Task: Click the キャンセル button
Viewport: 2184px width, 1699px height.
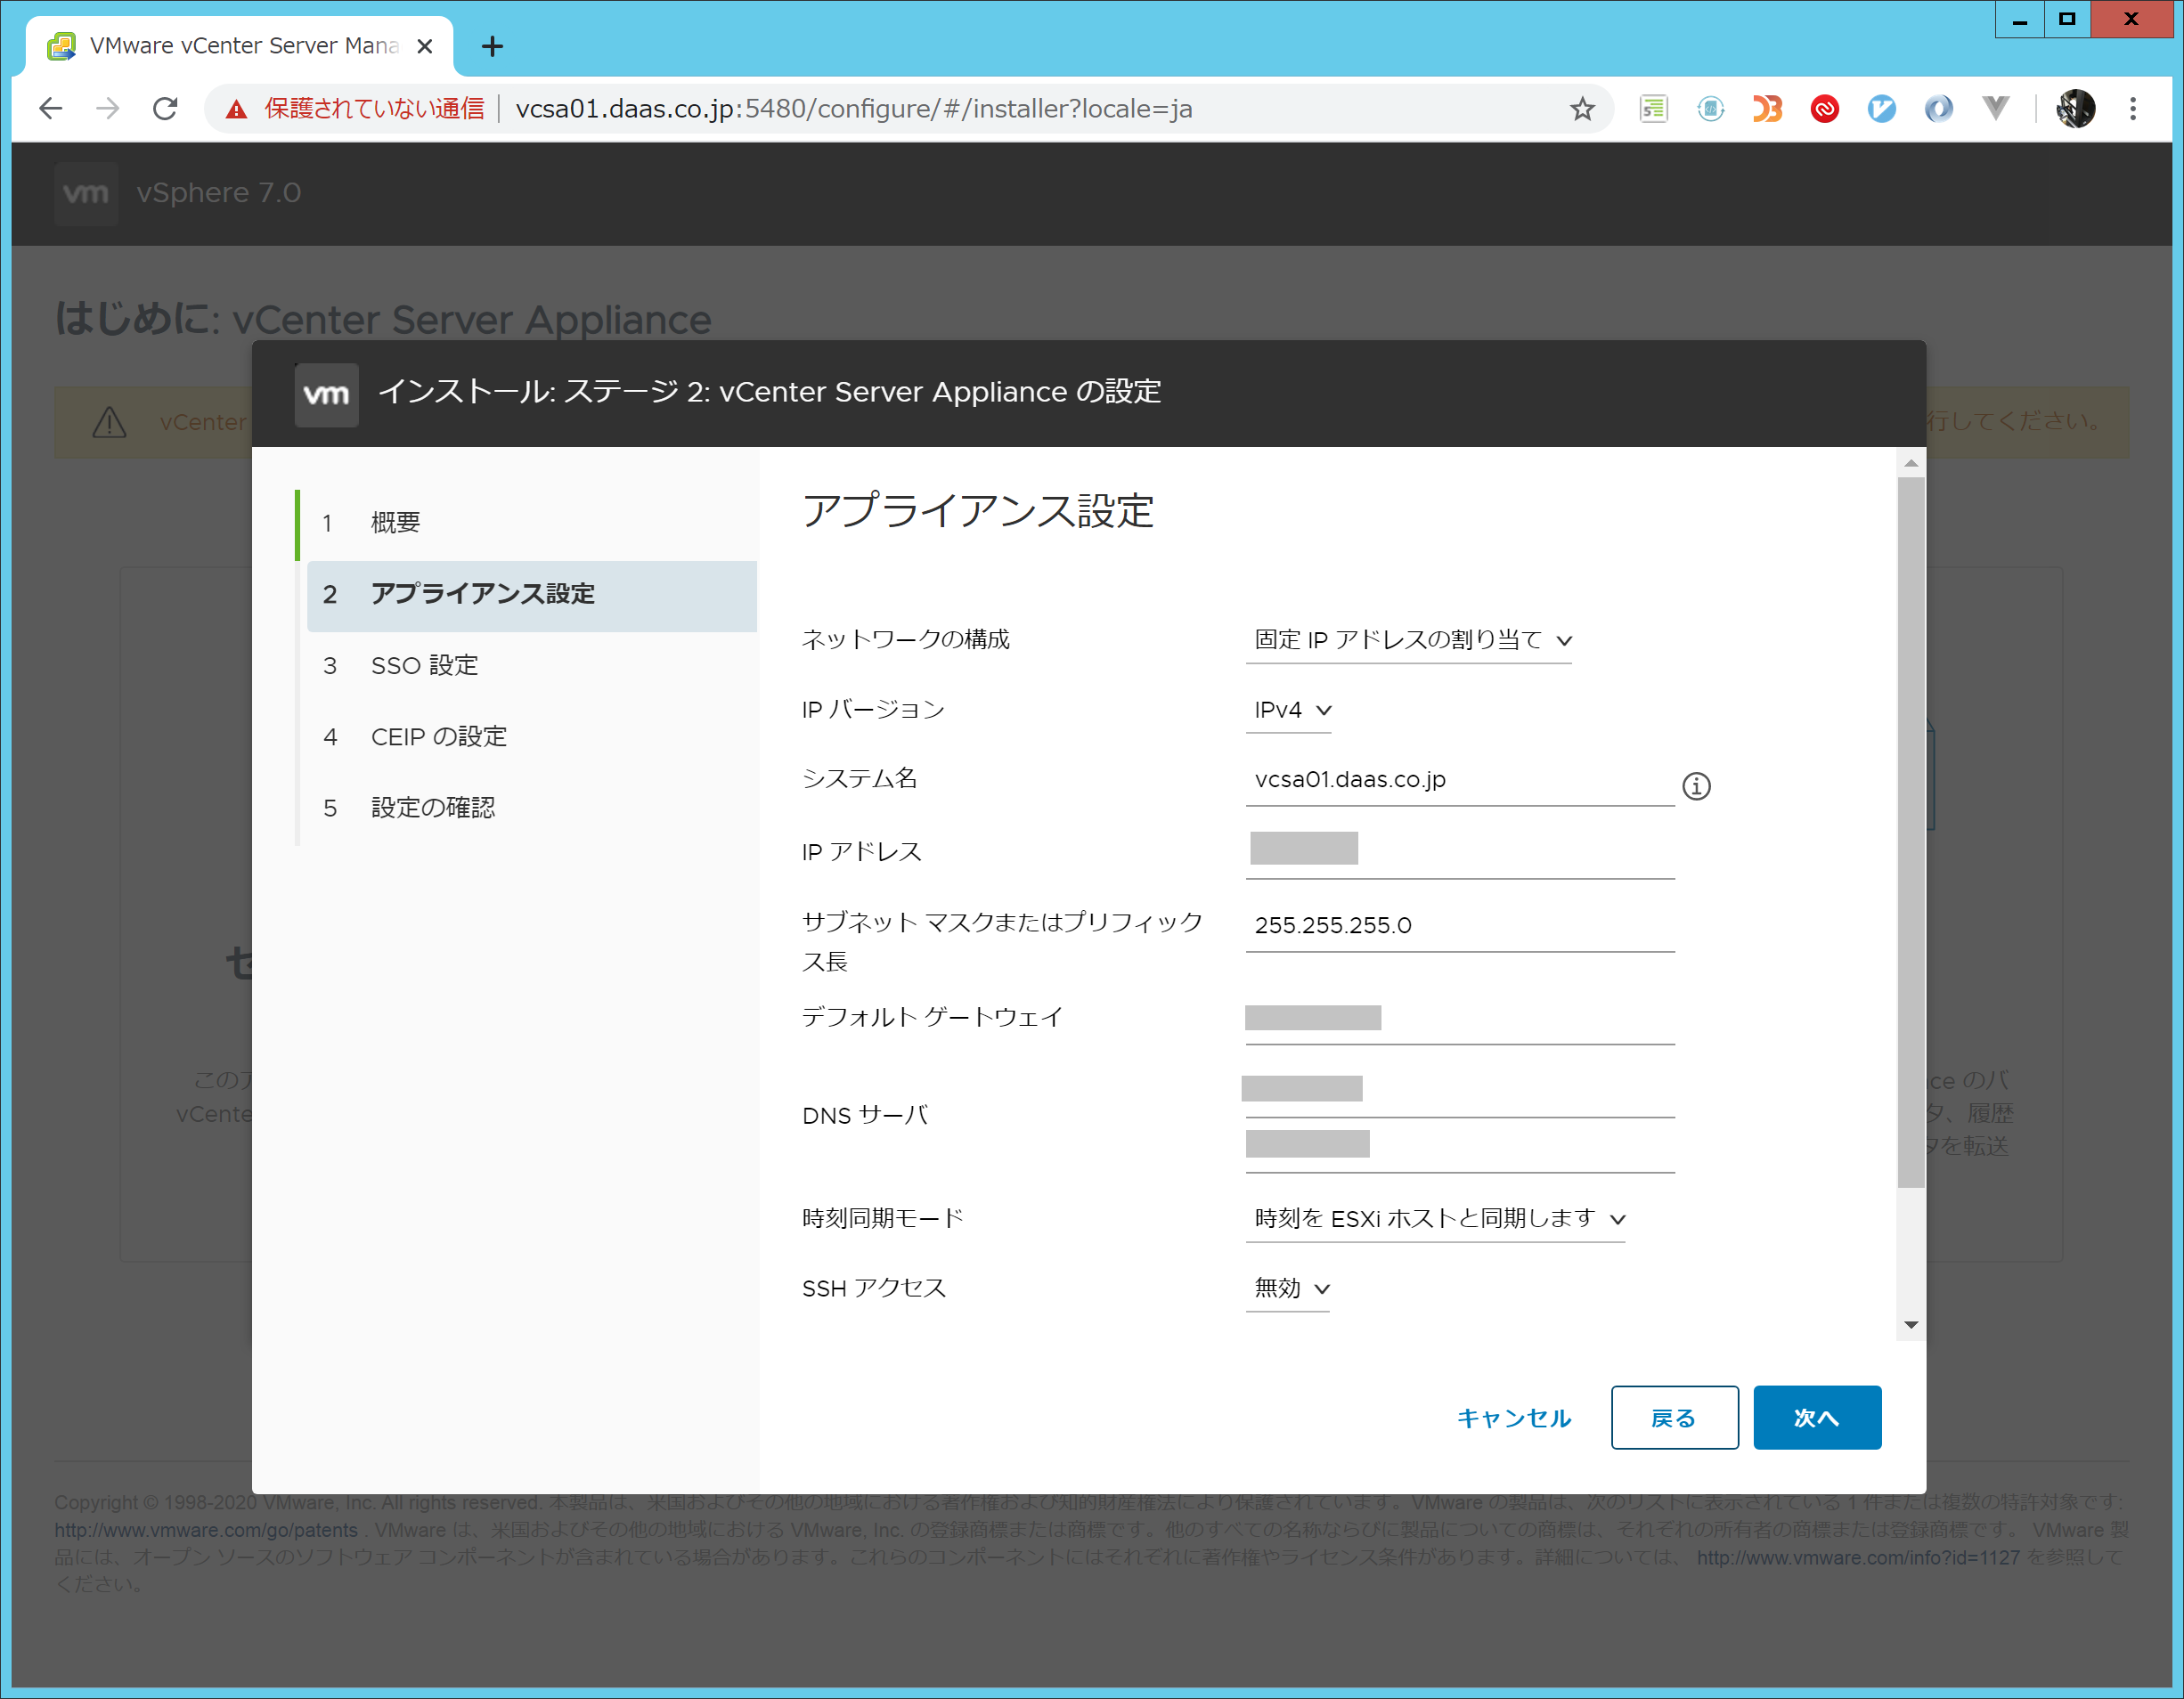Action: click(1514, 1417)
